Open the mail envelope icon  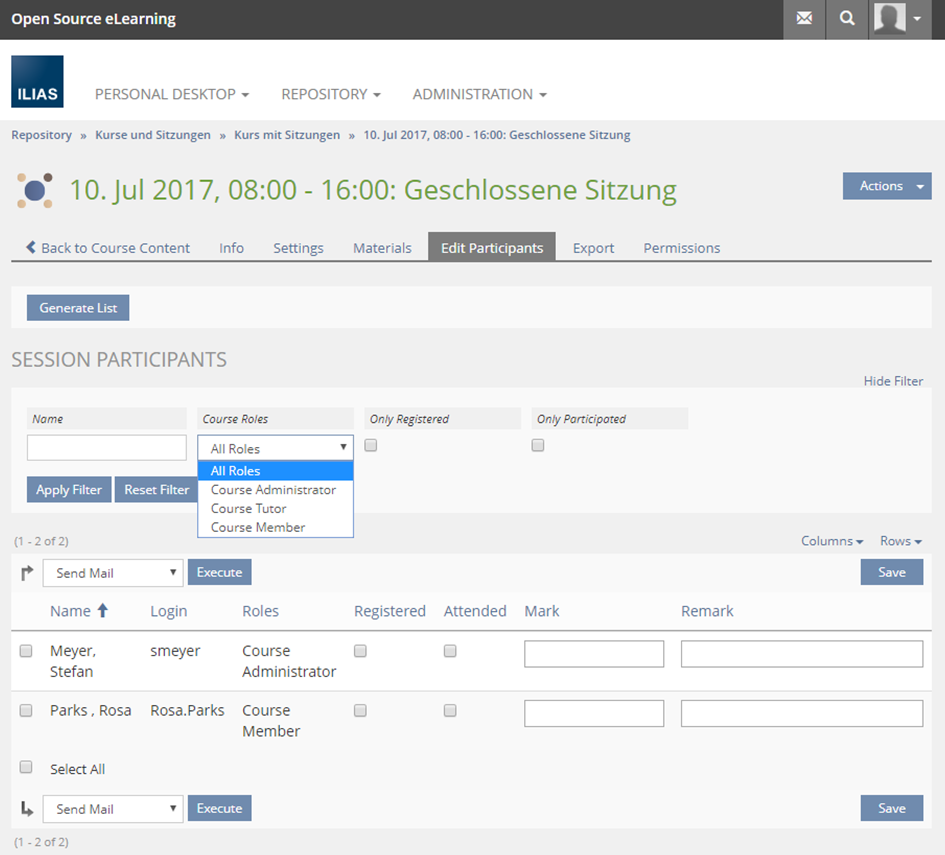click(804, 19)
